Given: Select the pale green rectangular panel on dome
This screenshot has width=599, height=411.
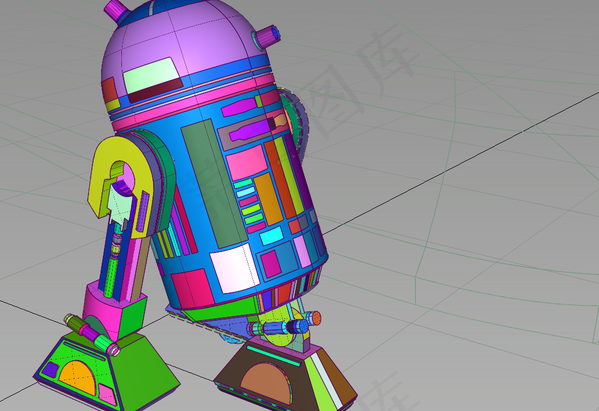Looking at the screenshot, I should [x=151, y=75].
